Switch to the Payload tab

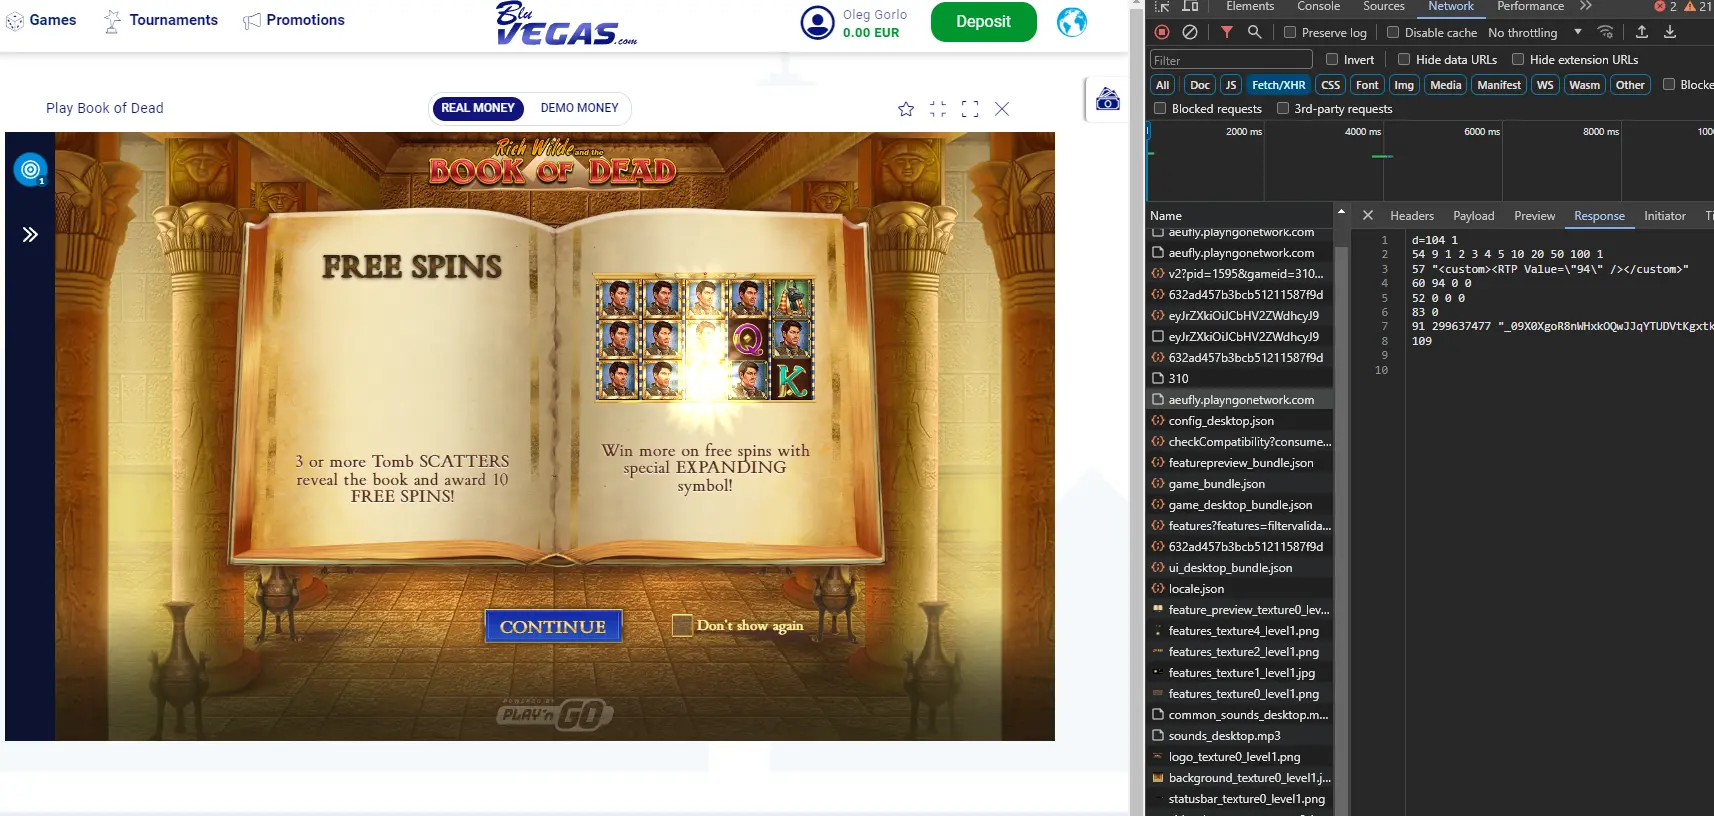(1474, 216)
